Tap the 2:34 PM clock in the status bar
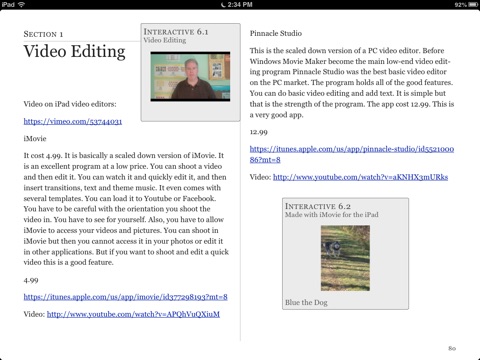 click(x=240, y=4)
